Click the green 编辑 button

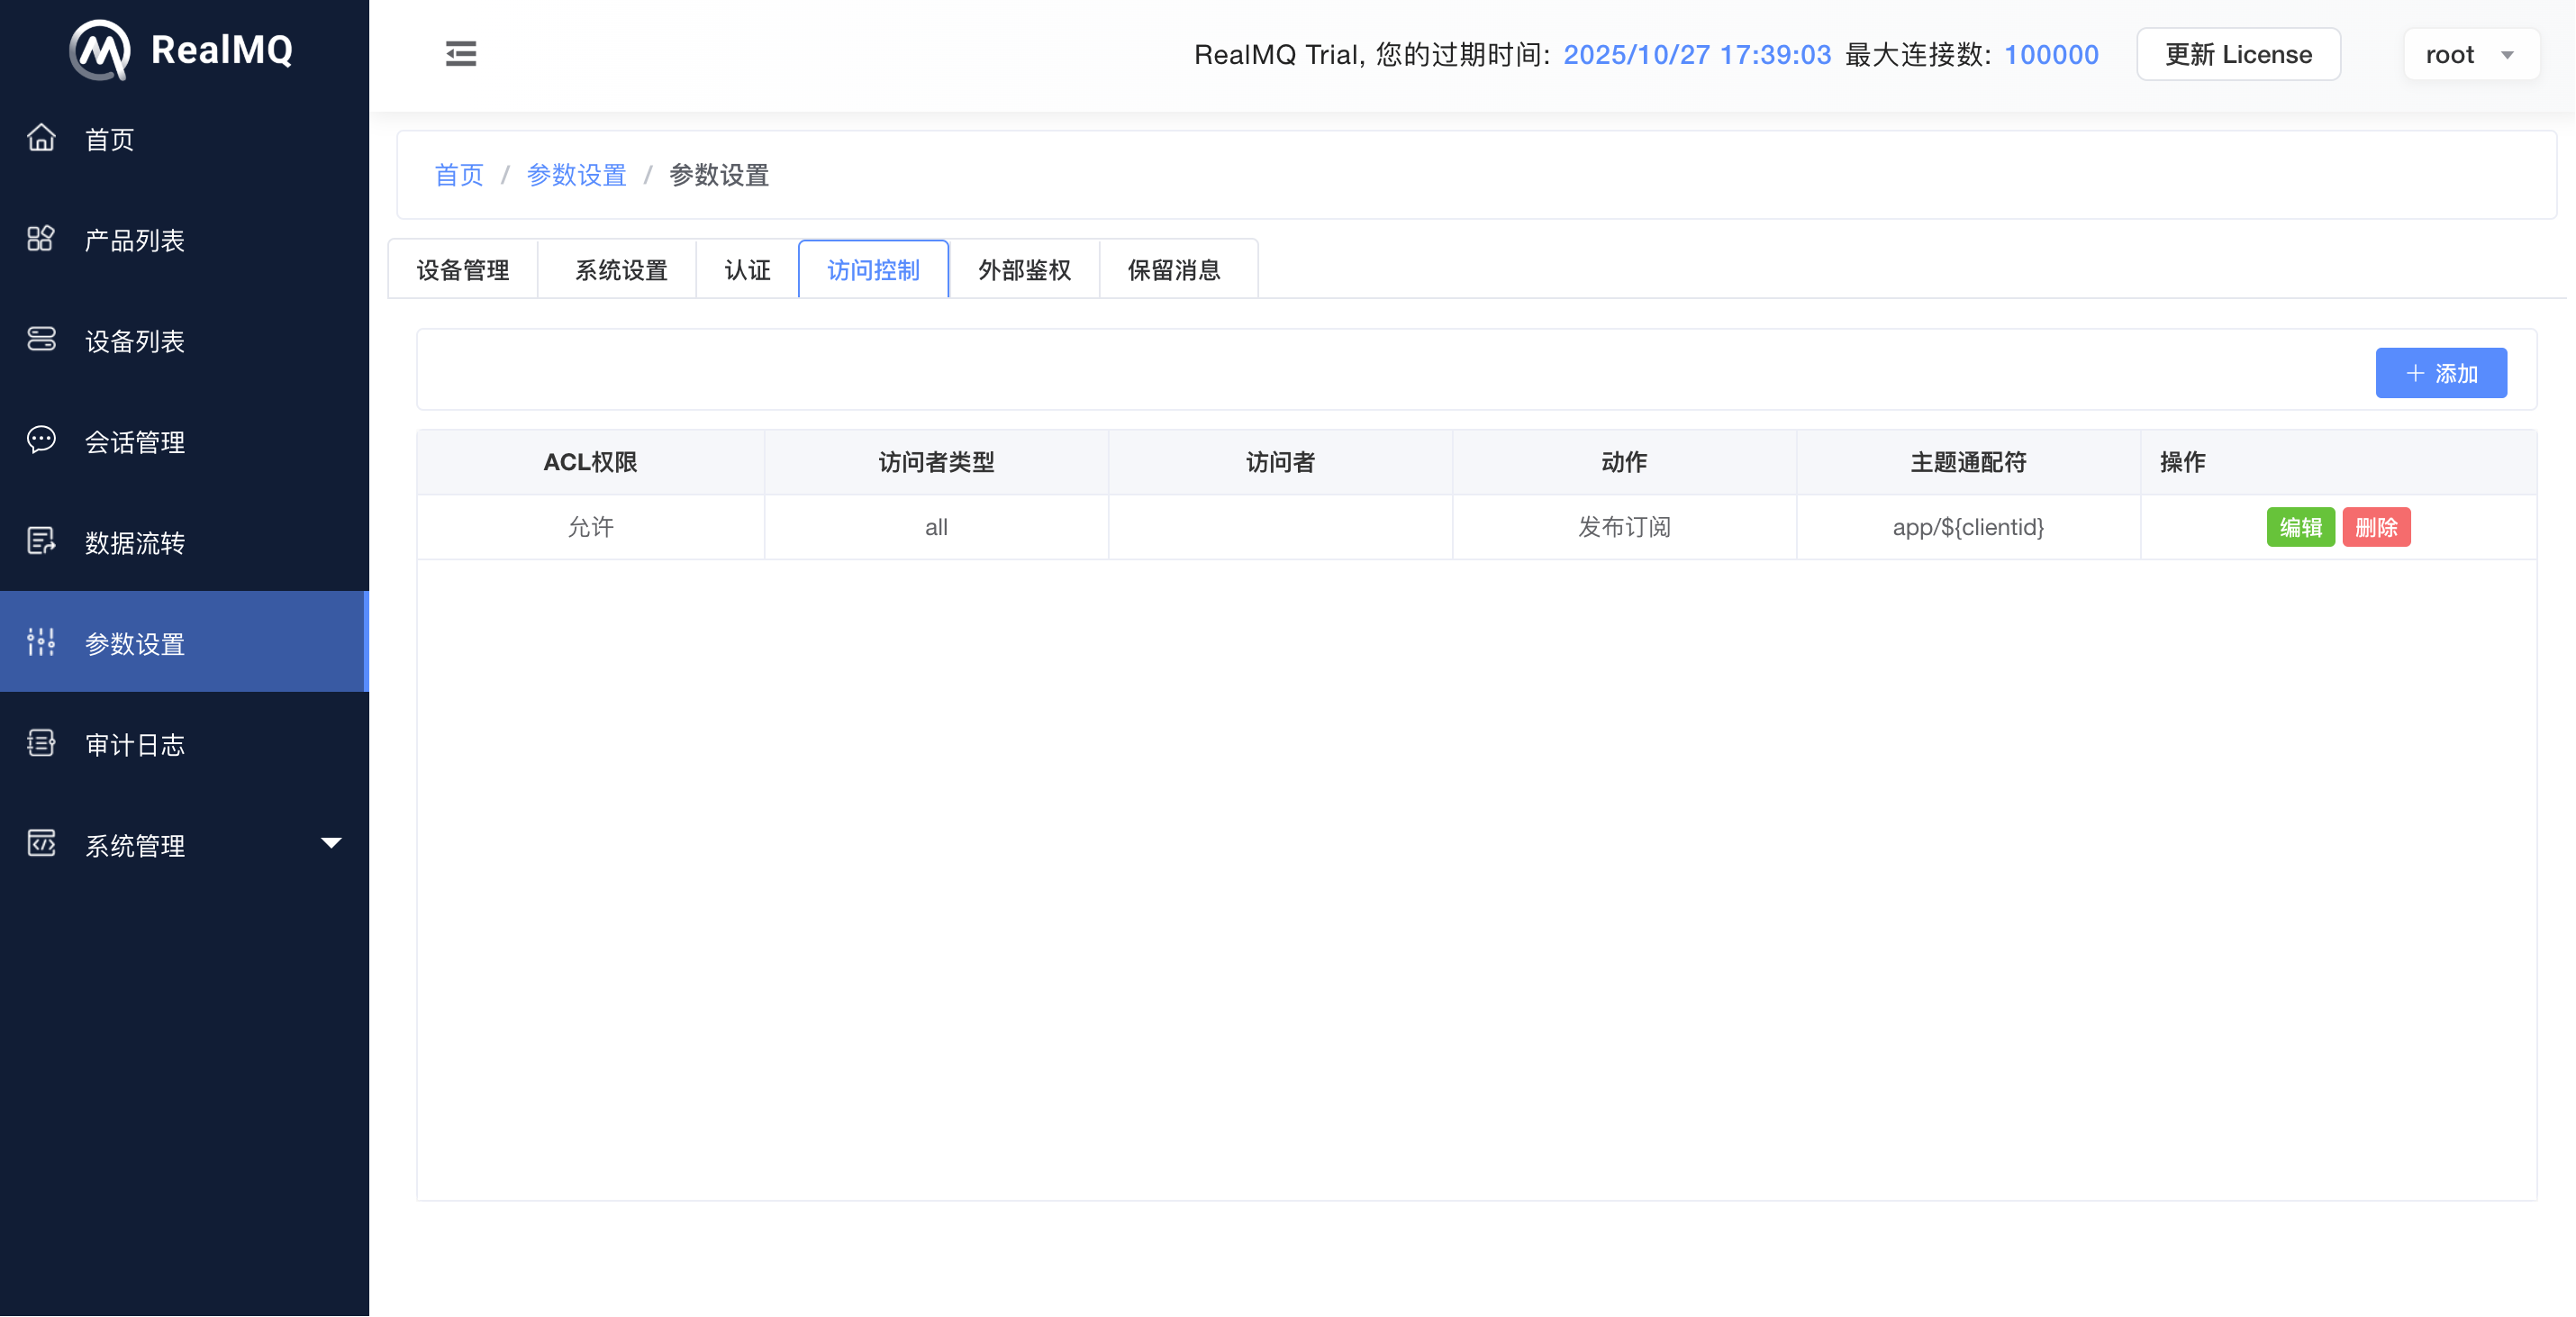pyautogui.click(x=2300, y=527)
